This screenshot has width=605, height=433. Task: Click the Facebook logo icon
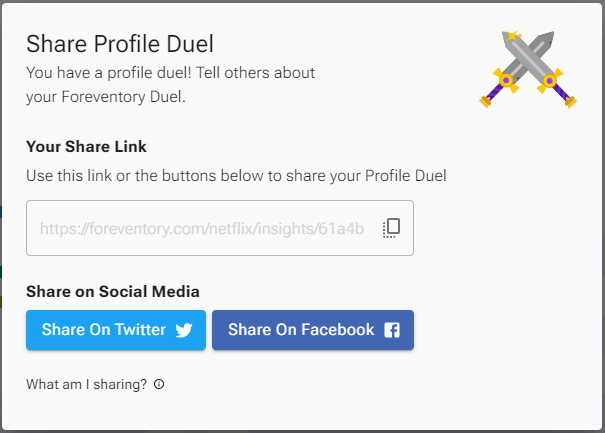pos(392,330)
